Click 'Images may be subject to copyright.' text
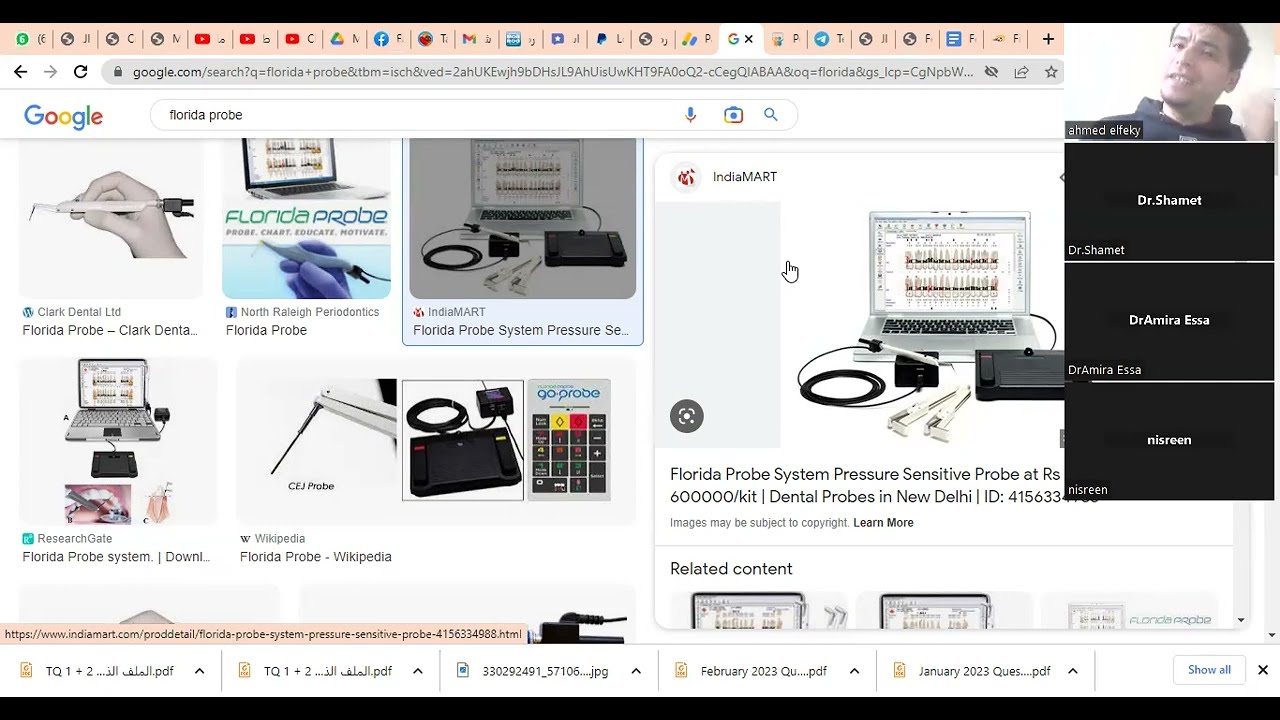This screenshot has height=720, width=1280. coord(759,523)
